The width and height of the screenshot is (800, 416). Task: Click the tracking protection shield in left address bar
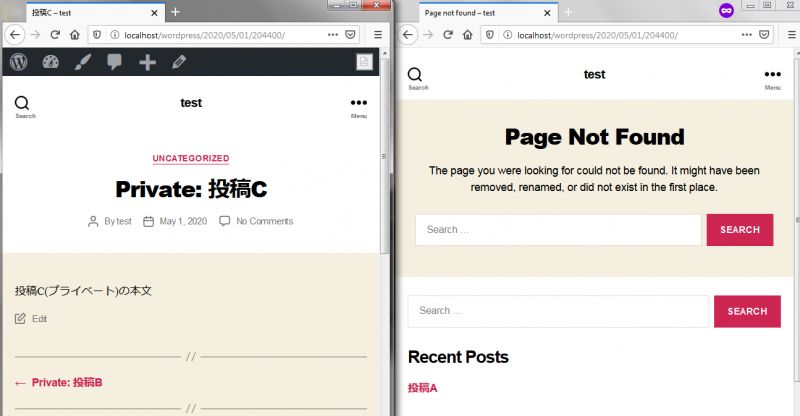click(x=96, y=35)
